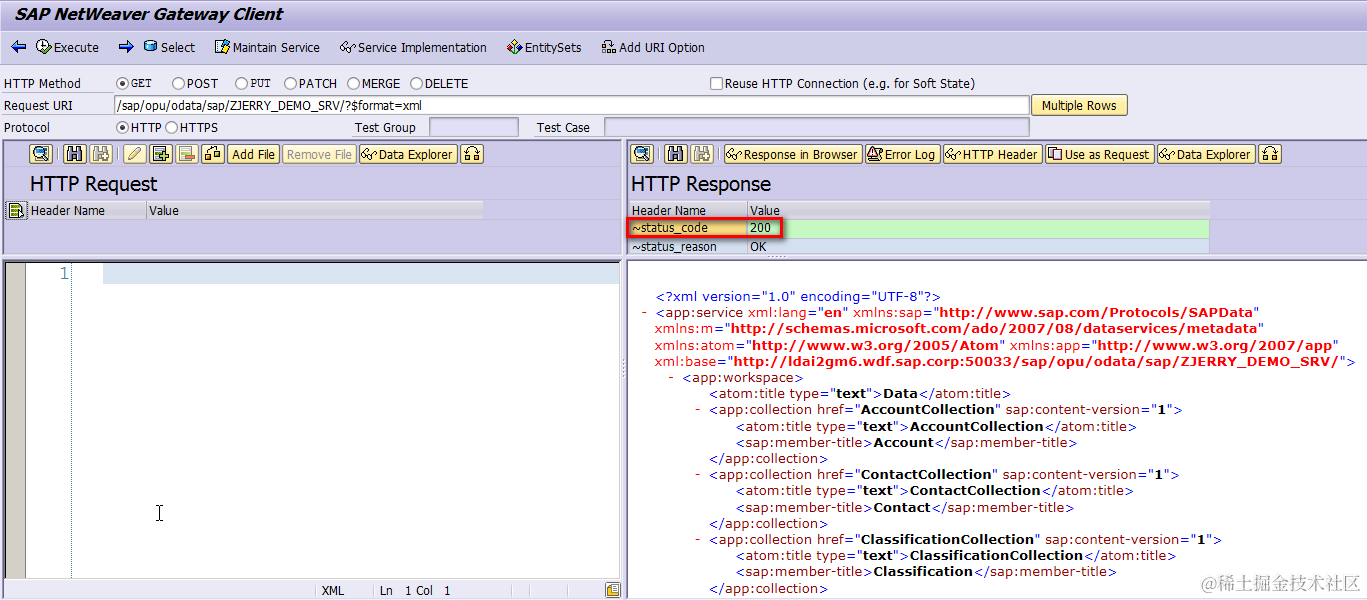Open the EntitySets list

coord(544,47)
